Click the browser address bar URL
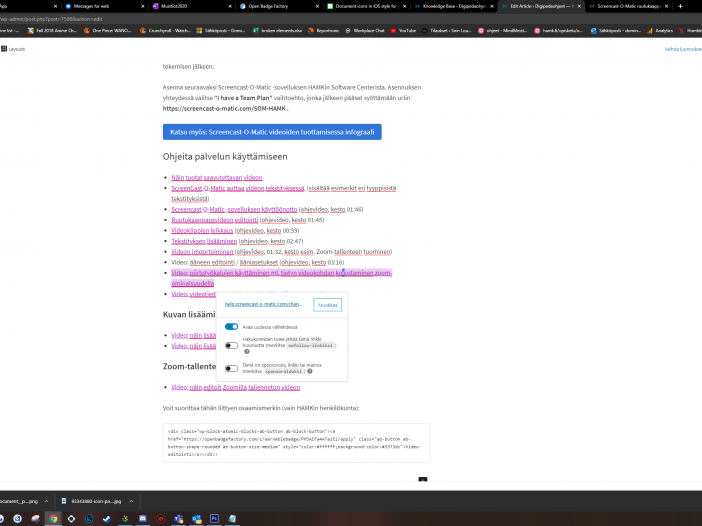This screenshot has height=526, width=702. coord(51,19)
